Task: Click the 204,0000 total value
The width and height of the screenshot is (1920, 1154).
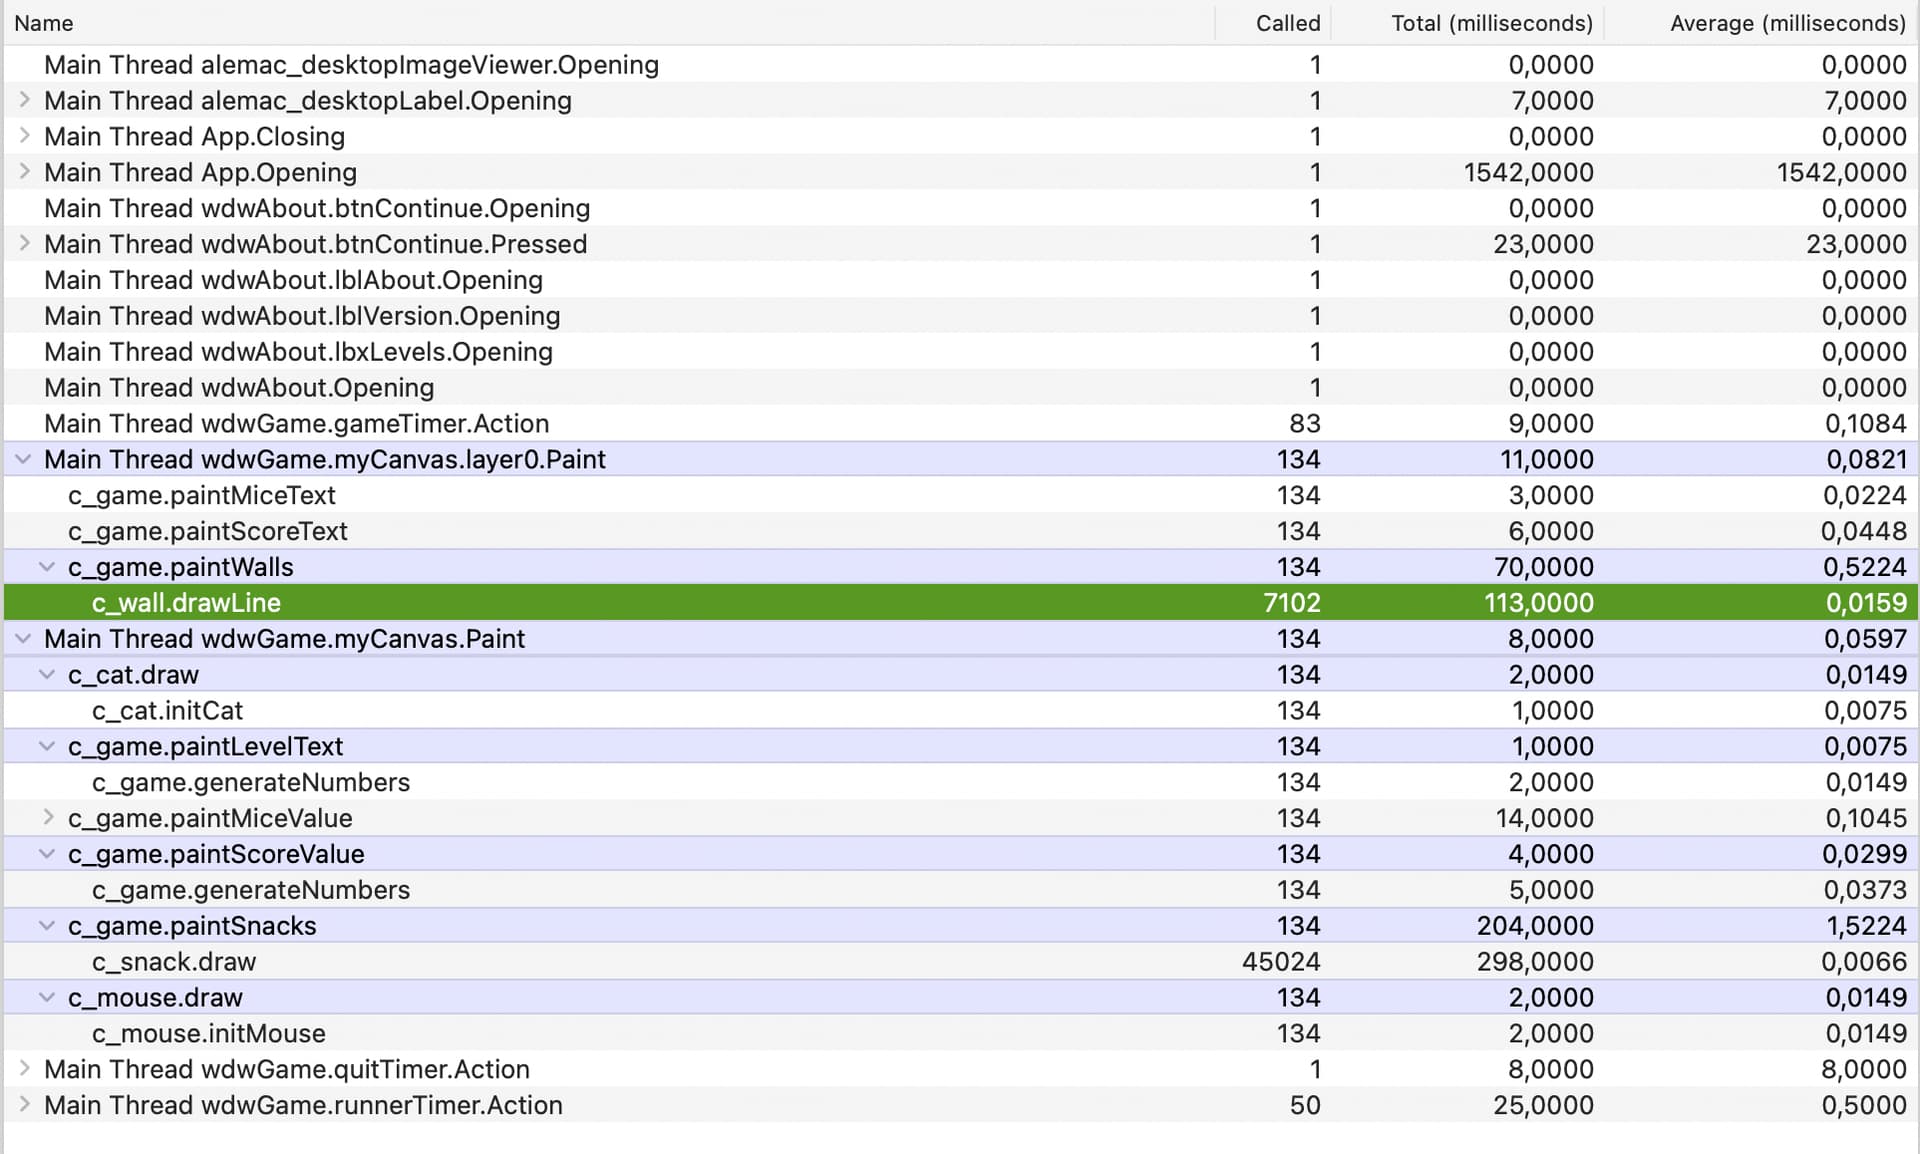Action: point(1536,926)
